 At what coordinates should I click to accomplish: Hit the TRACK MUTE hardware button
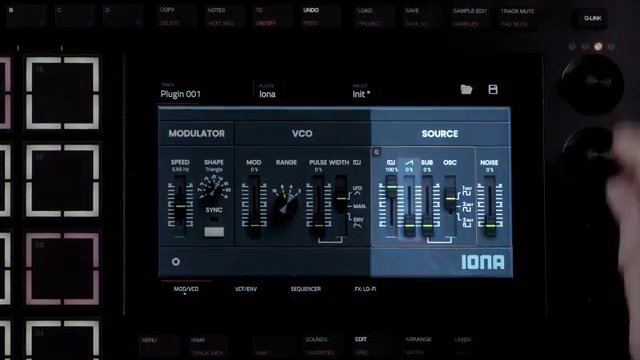[518, 18]
